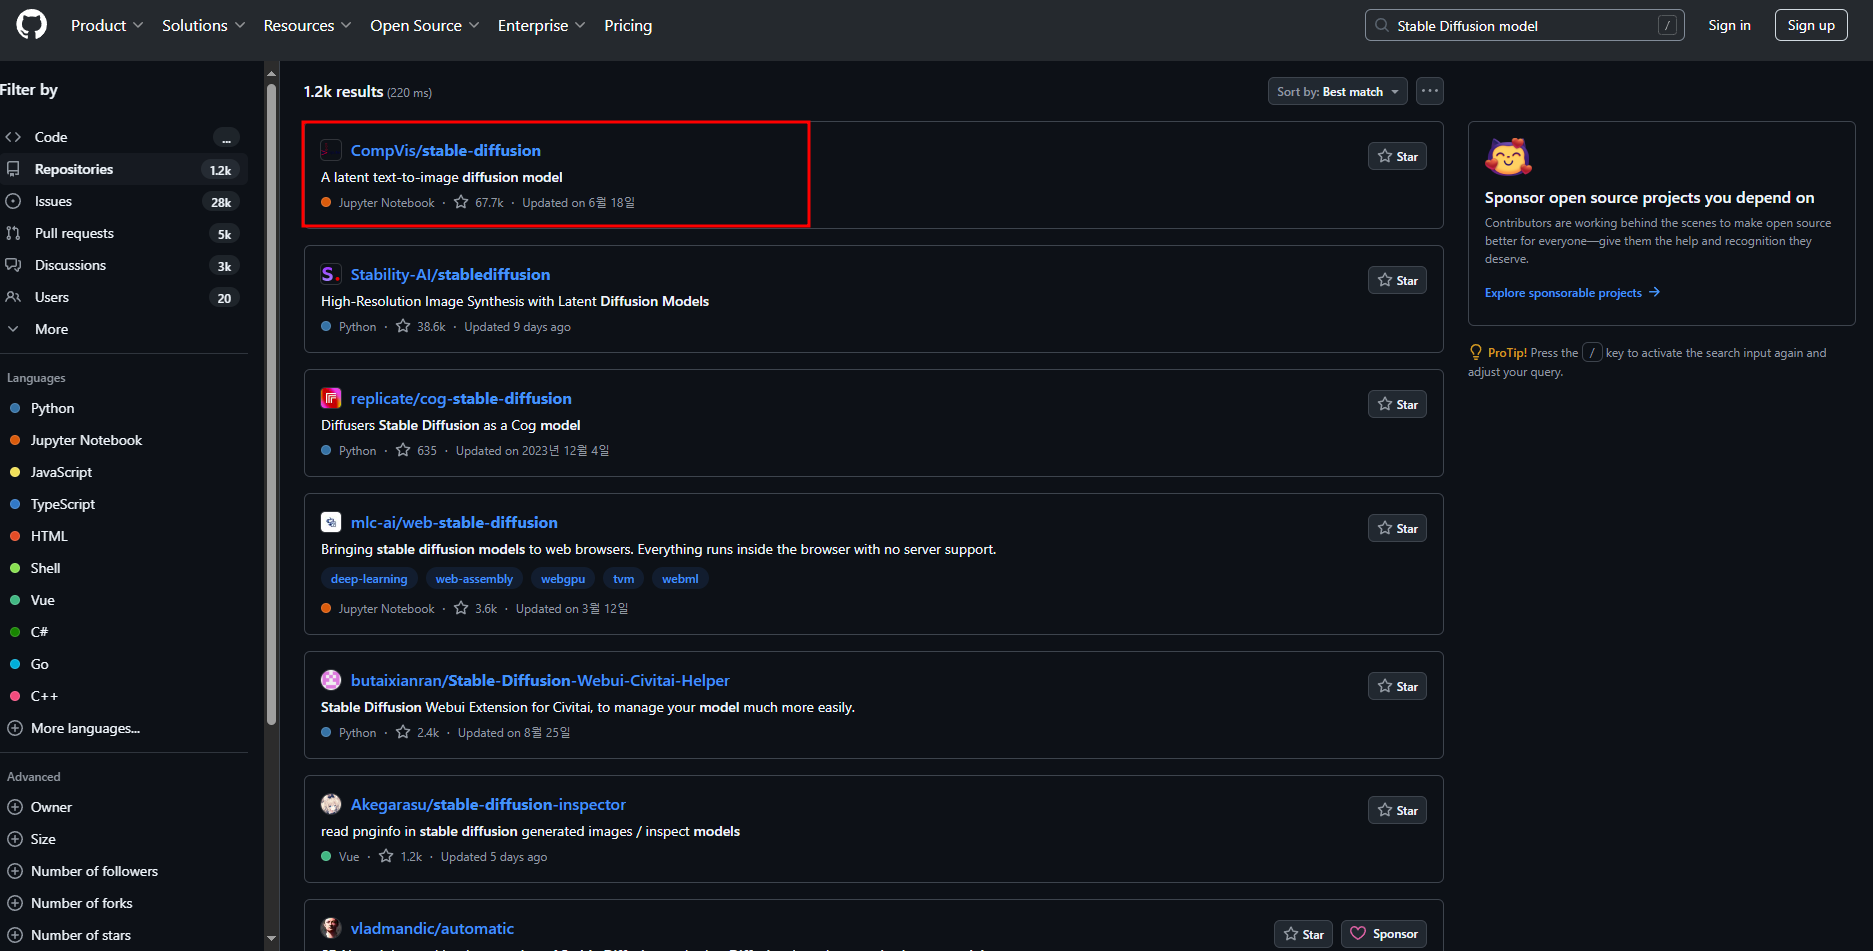Select the Discussions filter
Screen dimensions: 1873x951
pos(123,265)
